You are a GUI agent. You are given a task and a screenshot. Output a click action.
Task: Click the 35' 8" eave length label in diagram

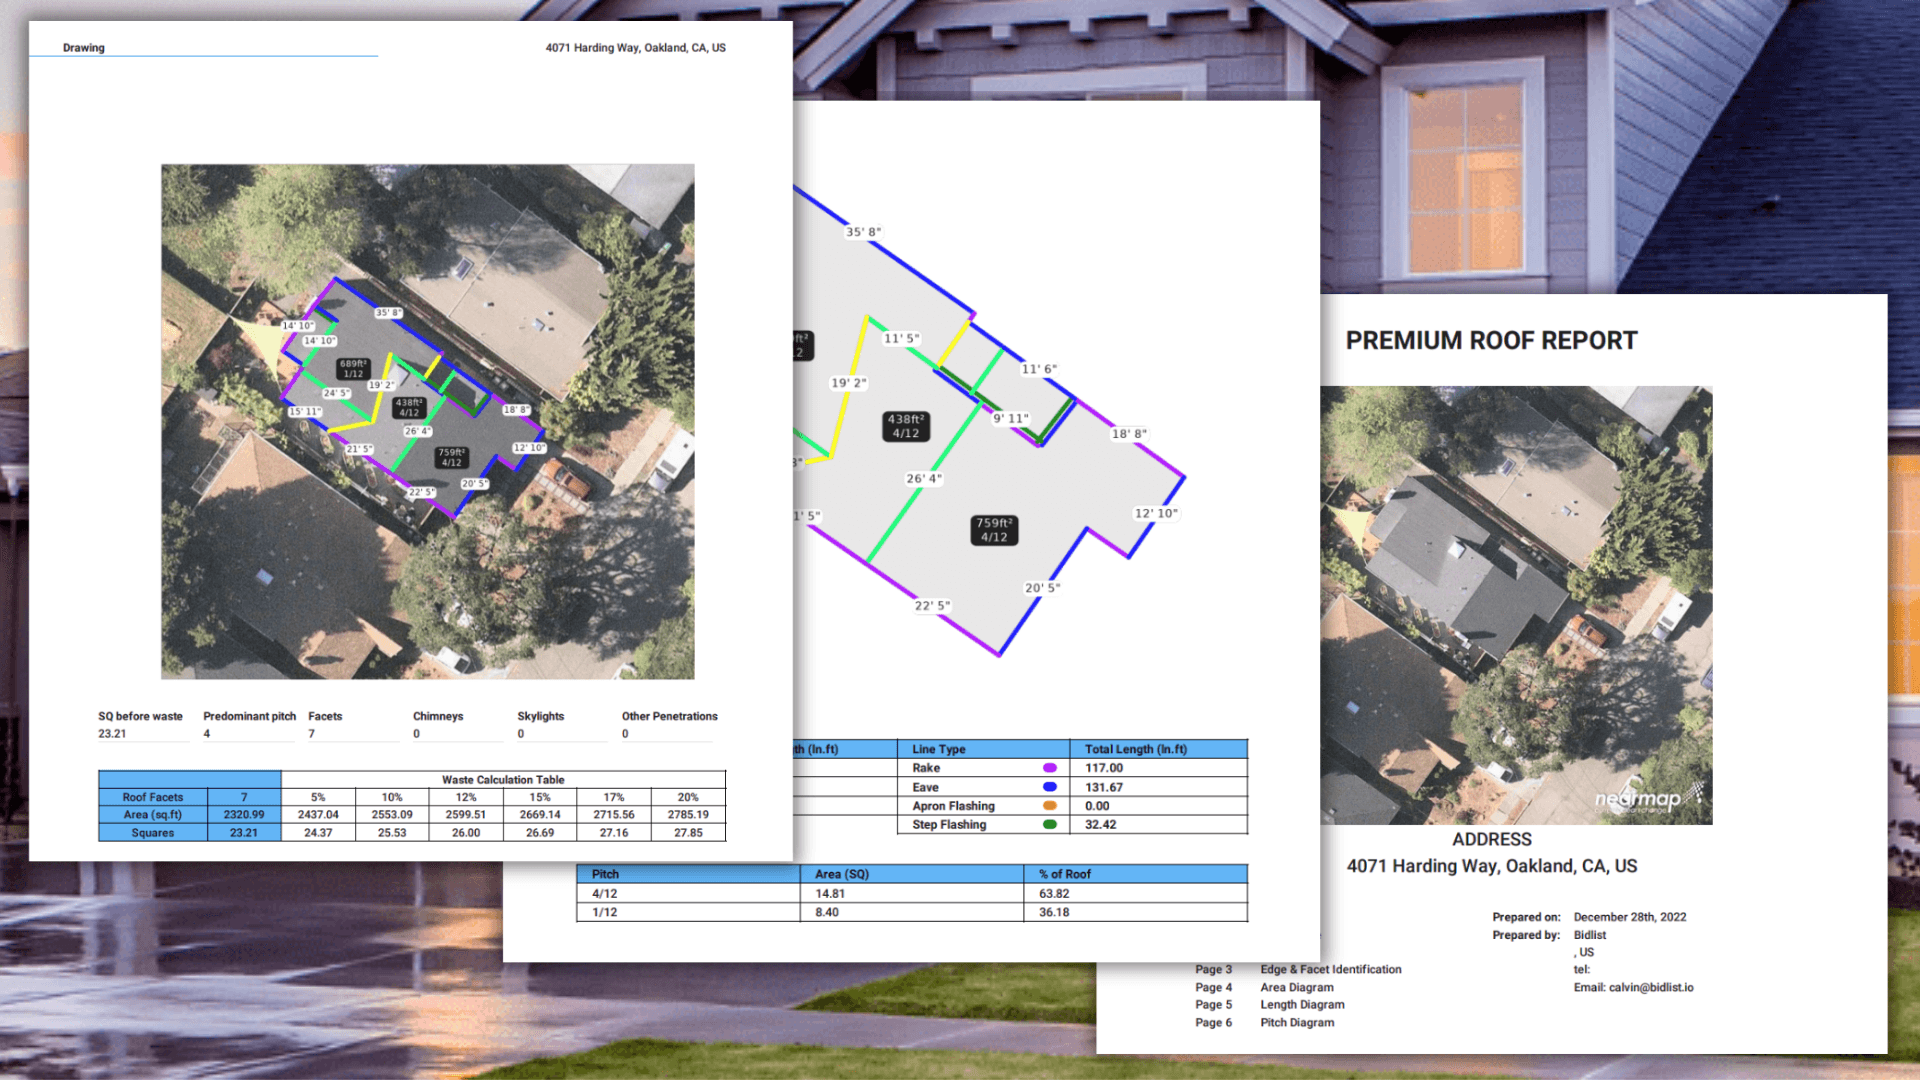click(863, 232)
